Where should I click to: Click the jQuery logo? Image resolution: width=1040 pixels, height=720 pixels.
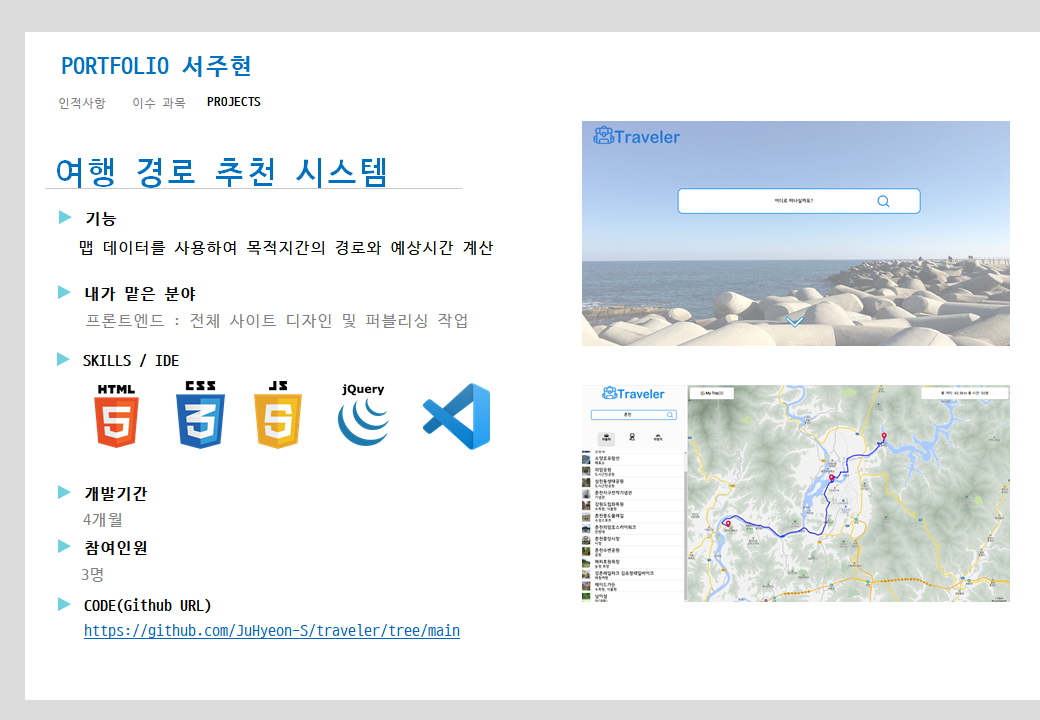pyautogui.click(x=363, y=414)
